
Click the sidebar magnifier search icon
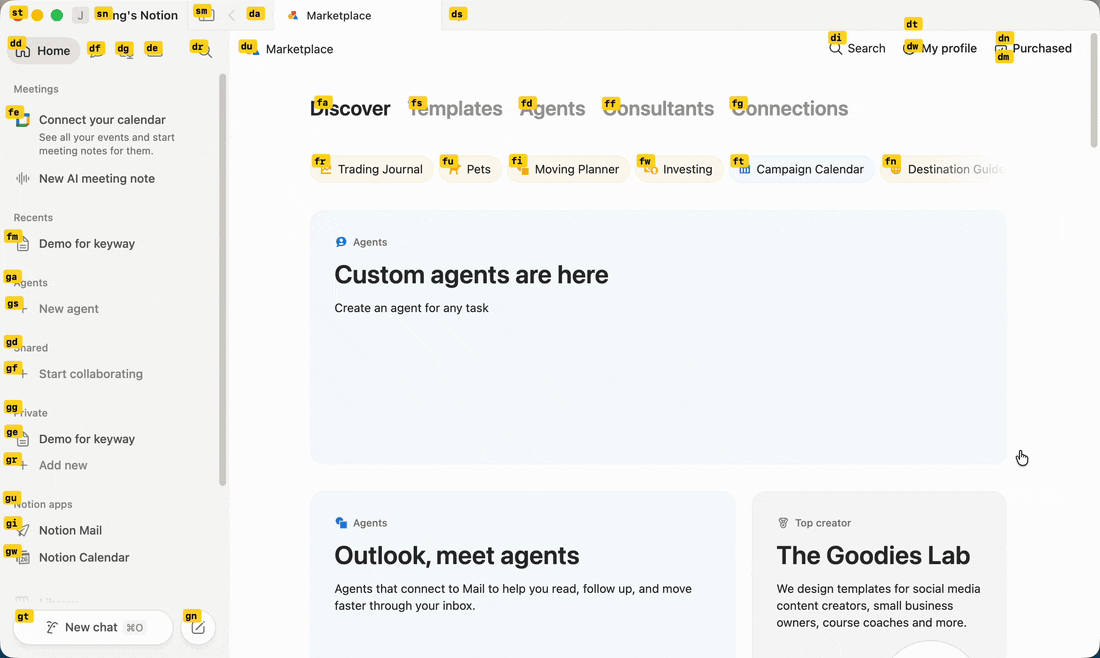point(203,51)
